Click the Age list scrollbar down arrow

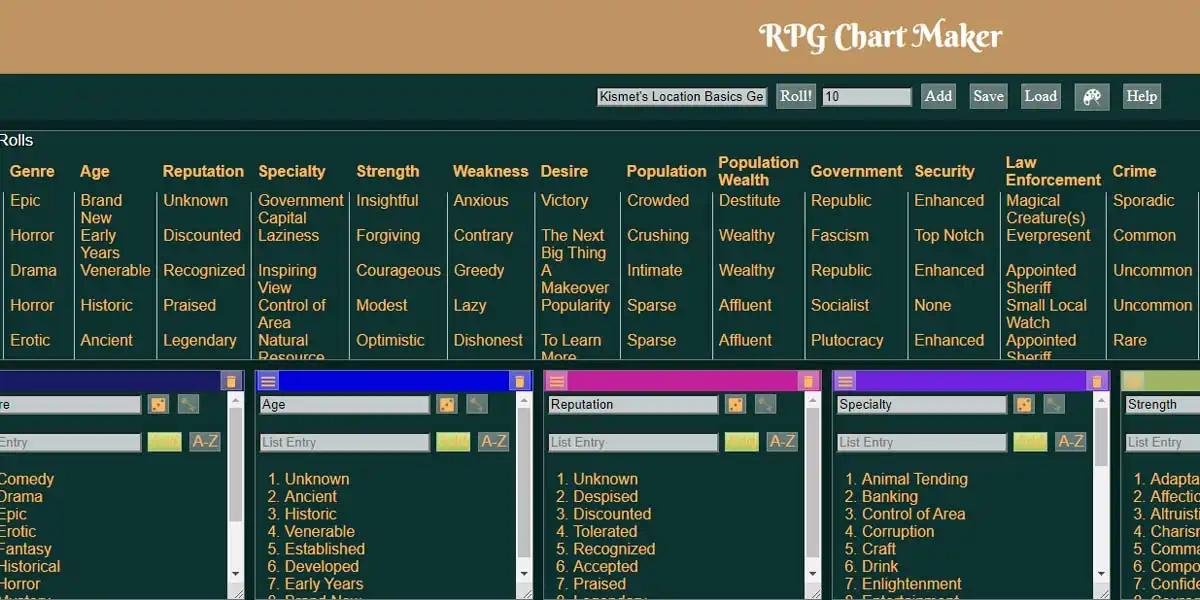tap(524, 574)
